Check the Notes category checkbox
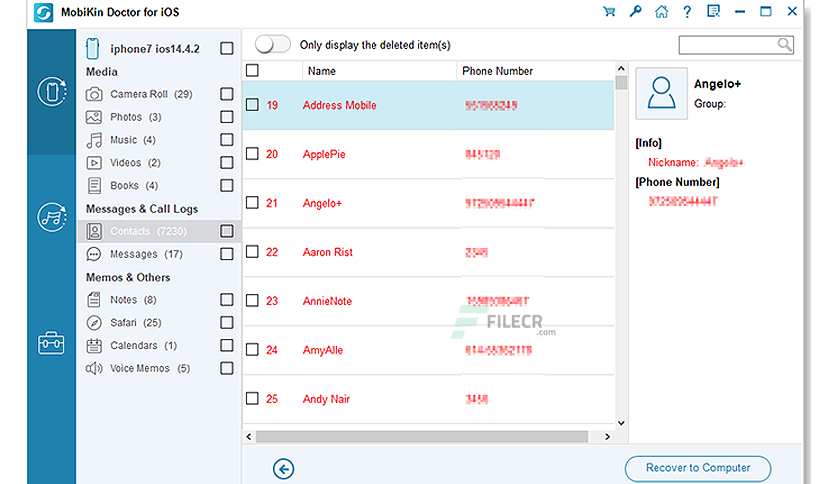 227,300
